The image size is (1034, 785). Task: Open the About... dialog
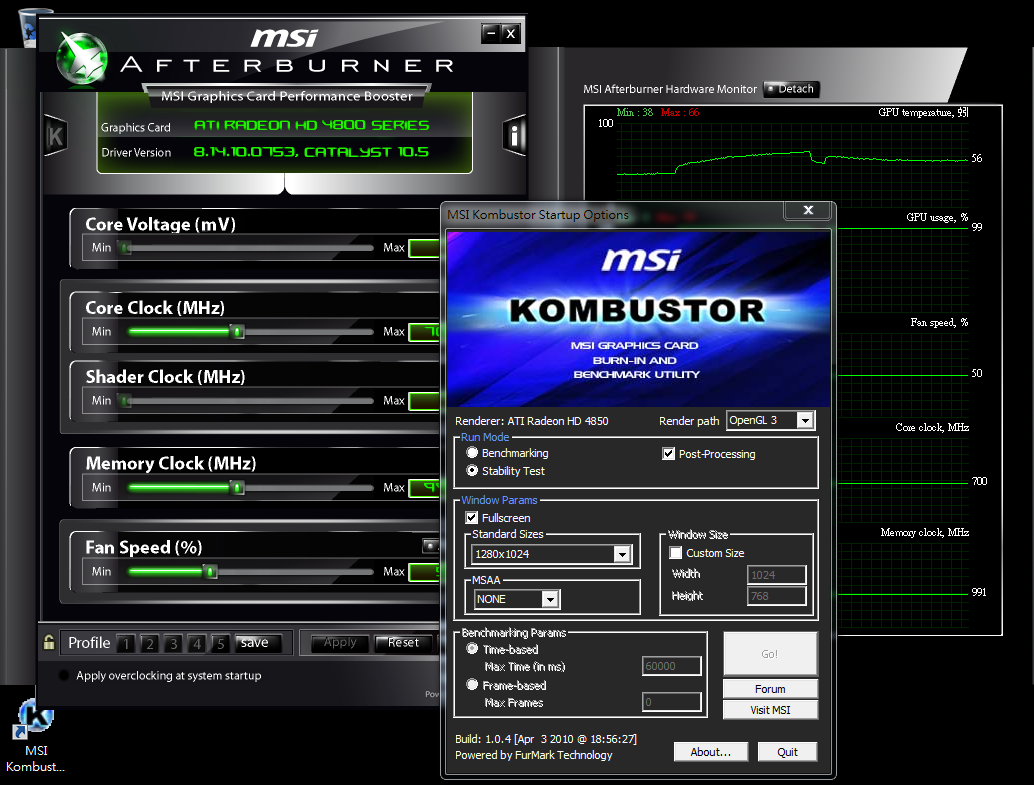(711, 752)
